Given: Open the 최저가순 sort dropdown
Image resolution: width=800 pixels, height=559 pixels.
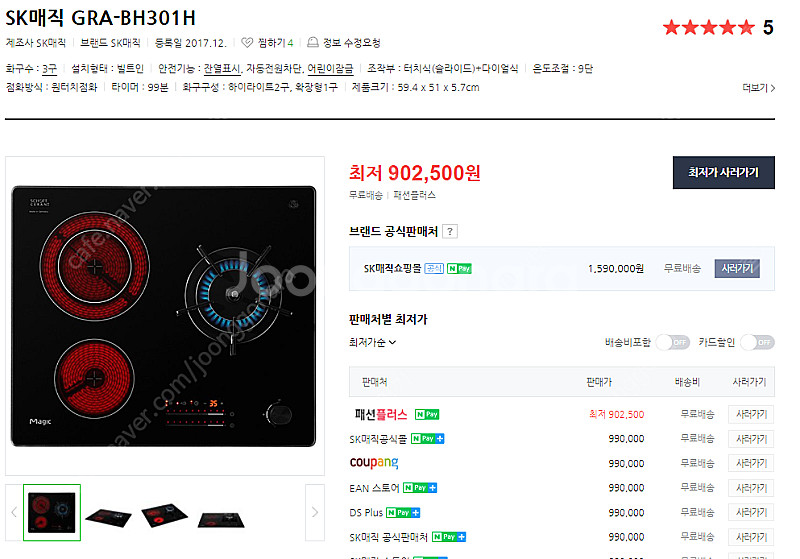Looking at the screenshot, I should tap(372, 343).
